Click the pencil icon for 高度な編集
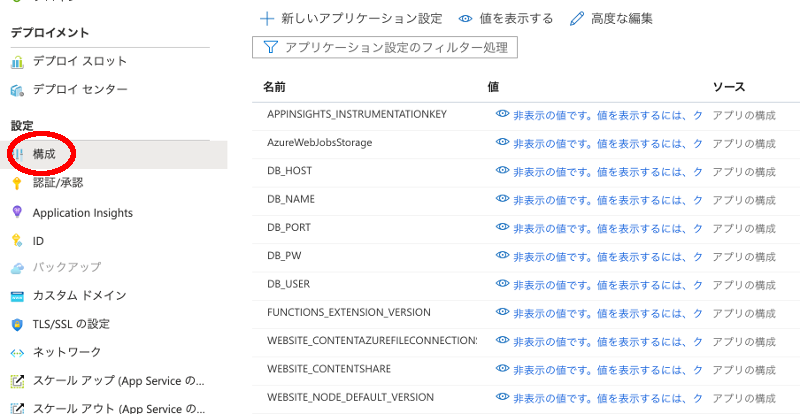The height and width of the screenshot is (414, 800). 577,19
